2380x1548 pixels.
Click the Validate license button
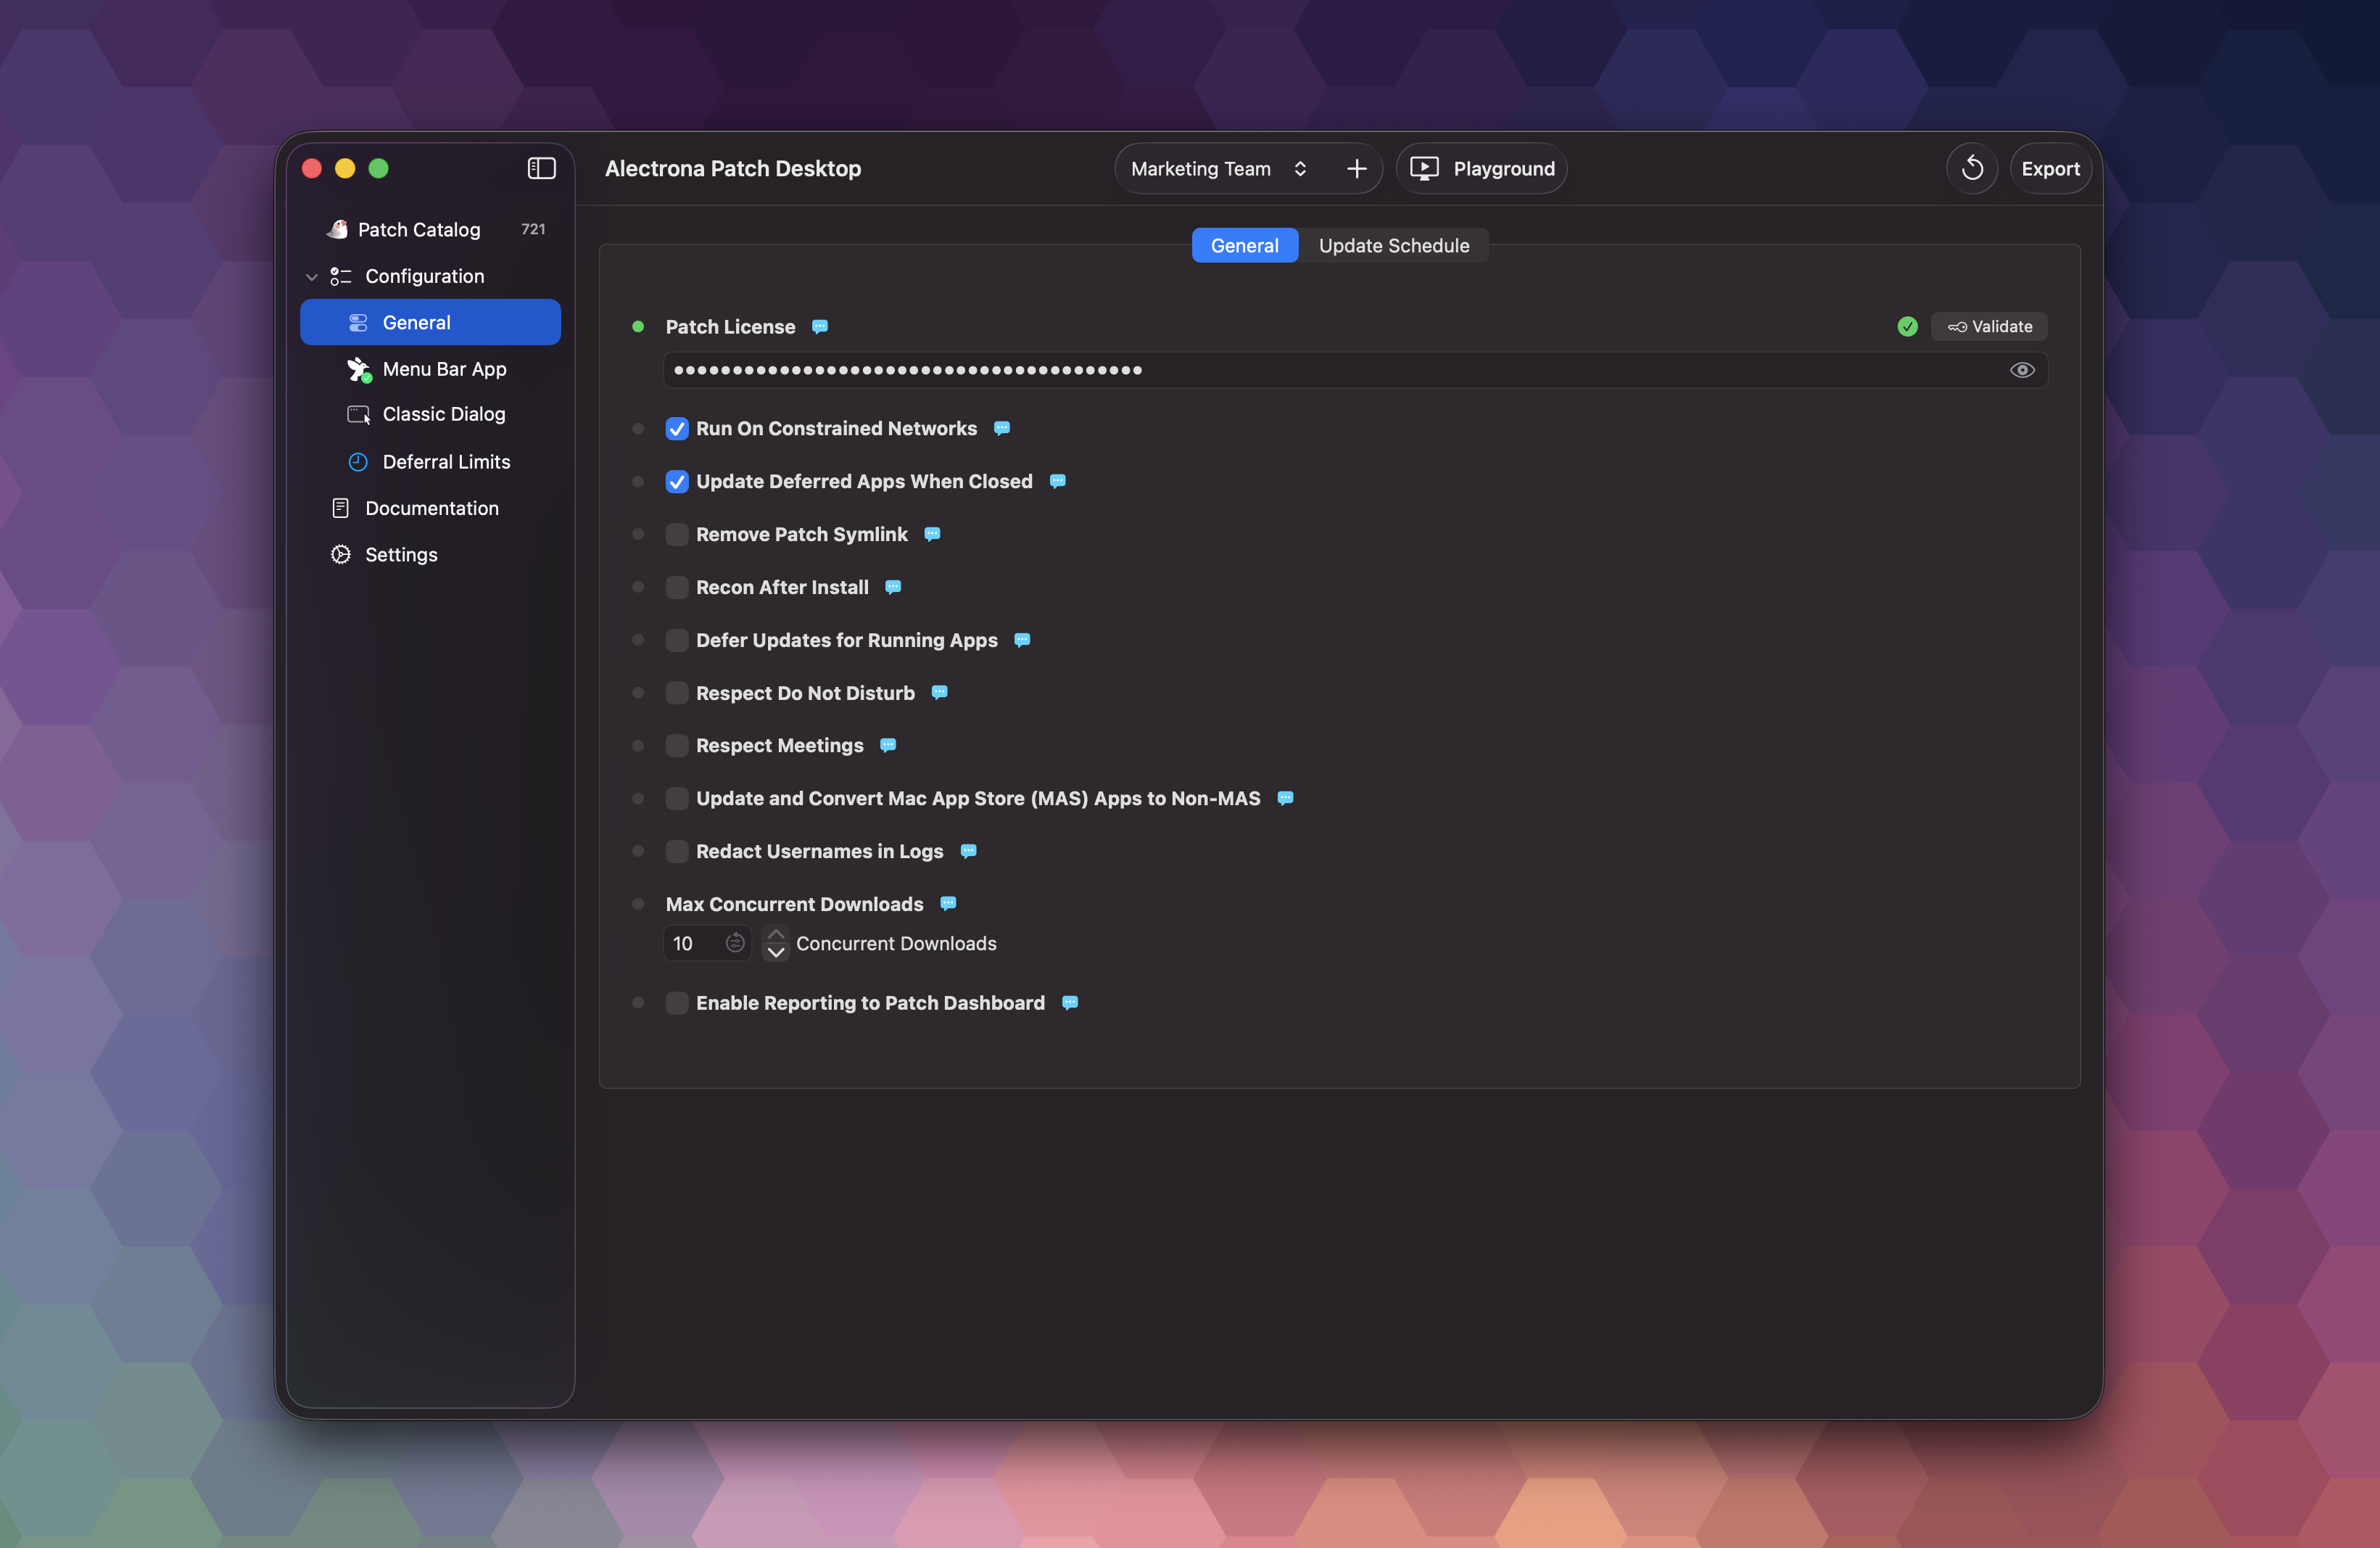[1989, 326]
